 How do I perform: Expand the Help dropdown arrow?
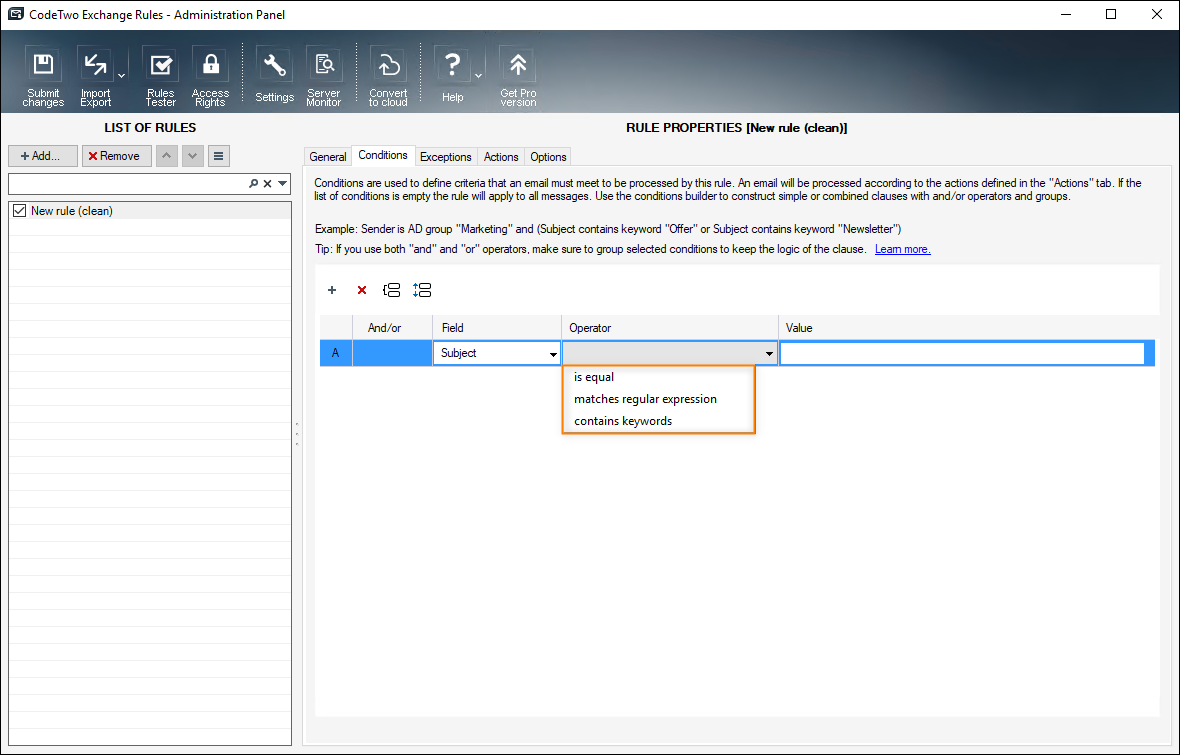tap(478, 76)
